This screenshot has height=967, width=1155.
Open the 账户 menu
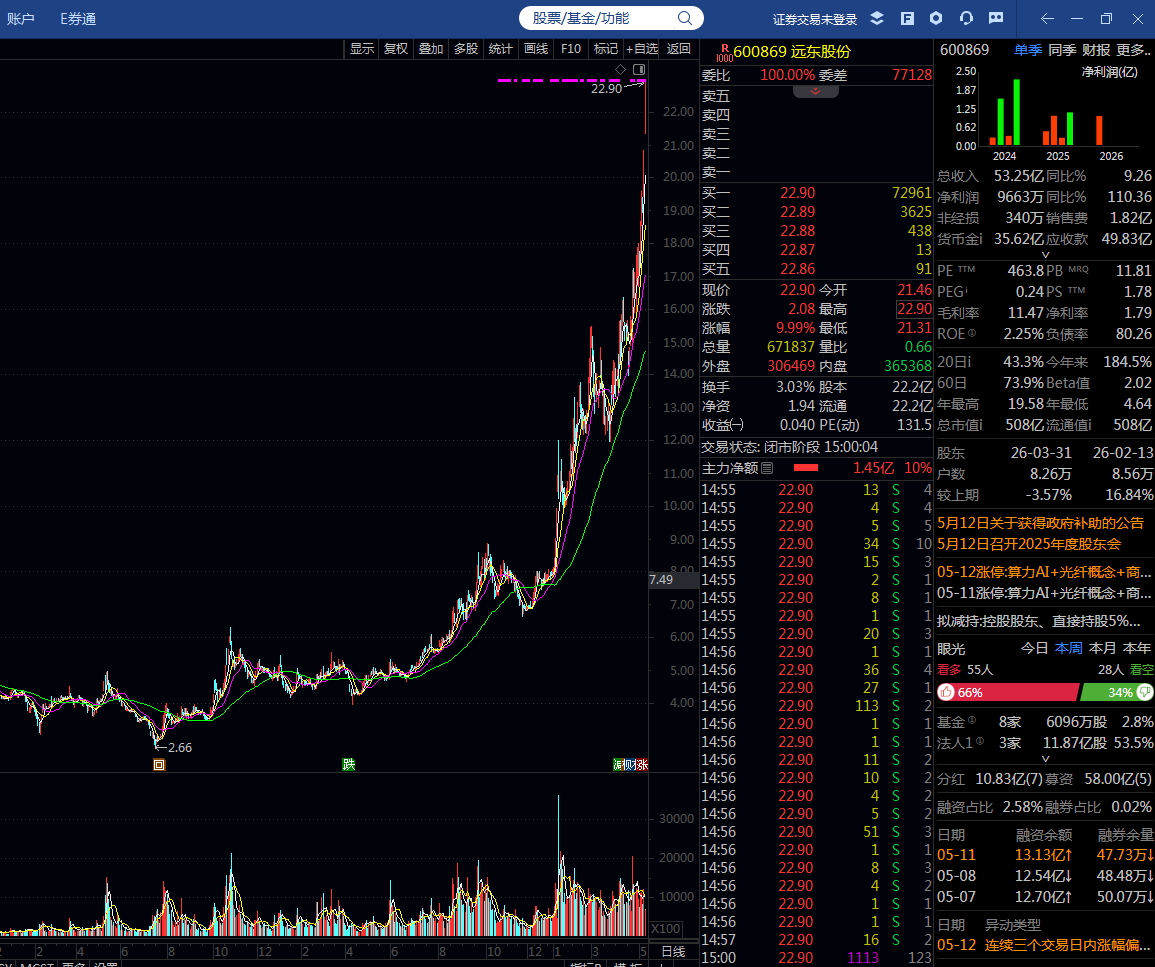coord(21,19)
